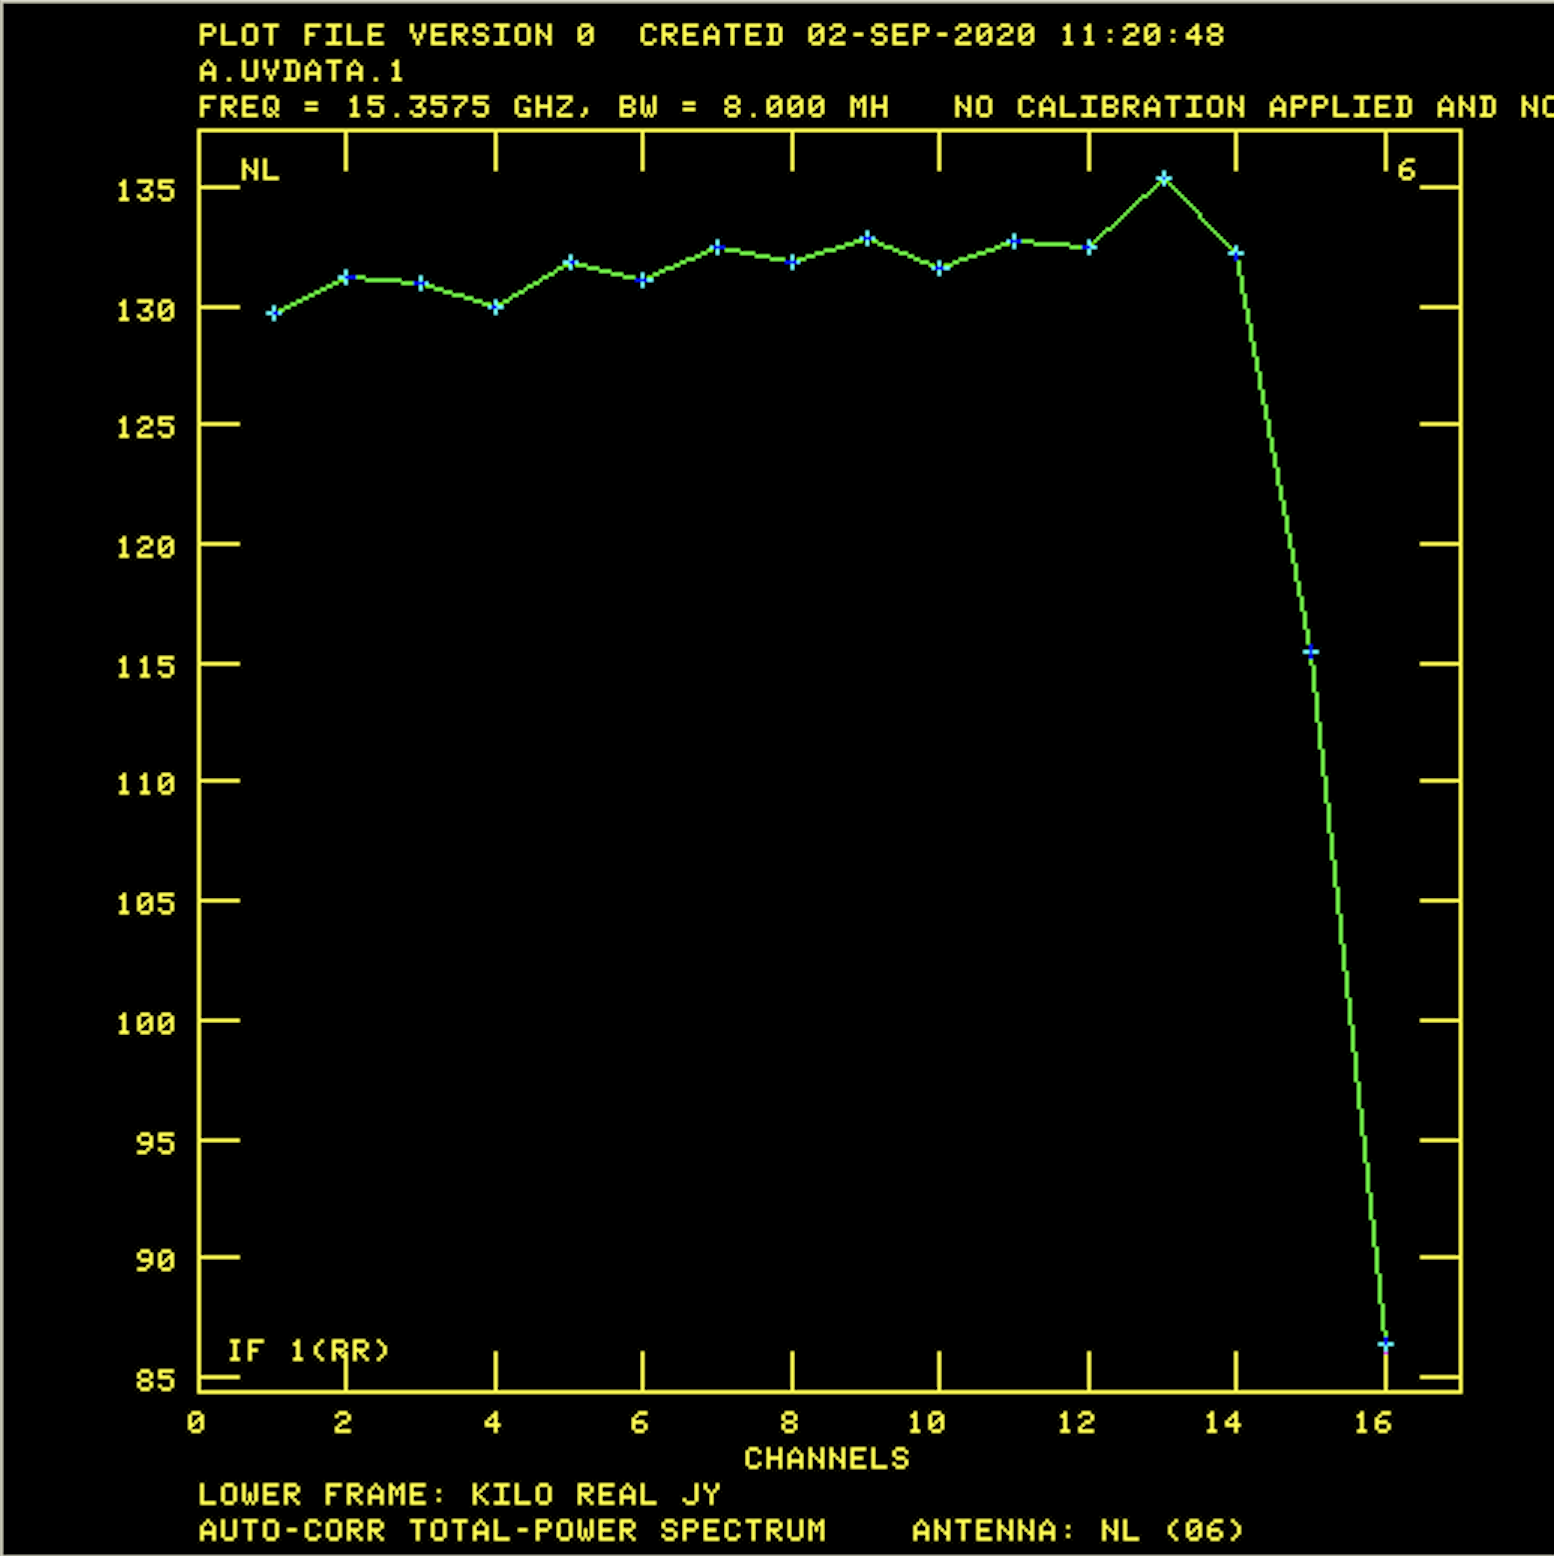
Task: Select the first data point at channel 1
Action: [273, 313]
